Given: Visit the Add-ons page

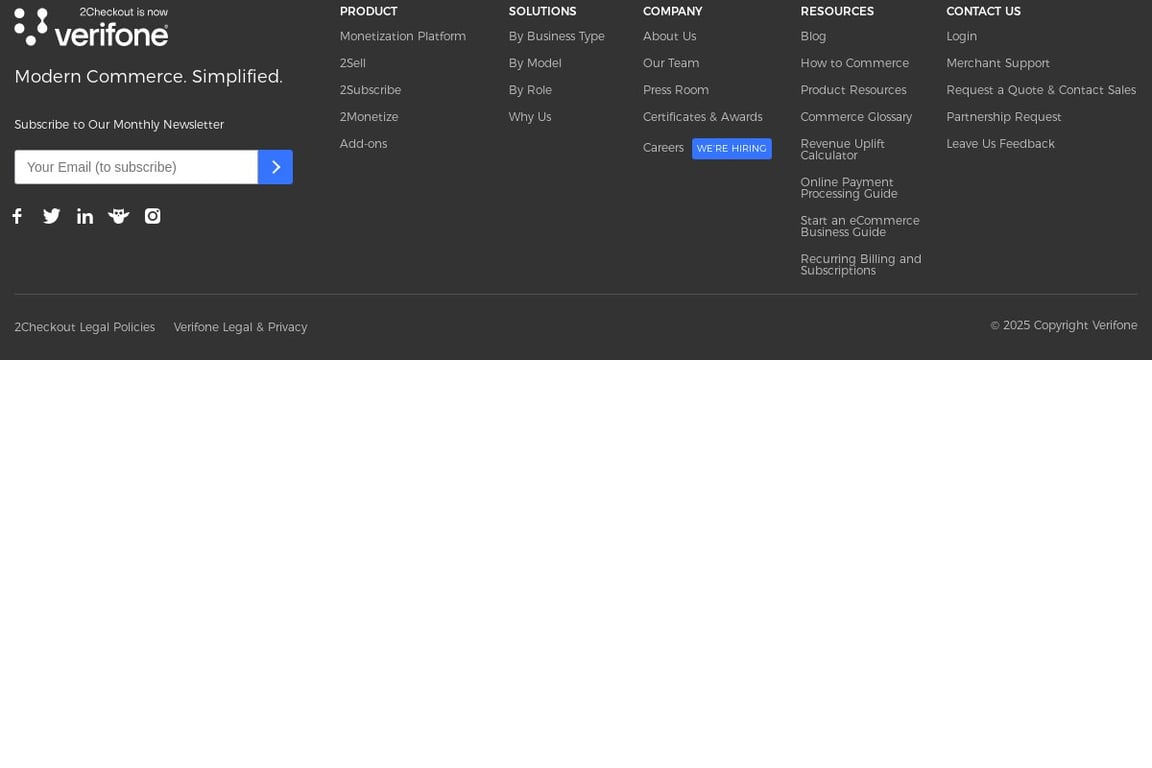Looking at the screenshot, I should coord(363,143).
